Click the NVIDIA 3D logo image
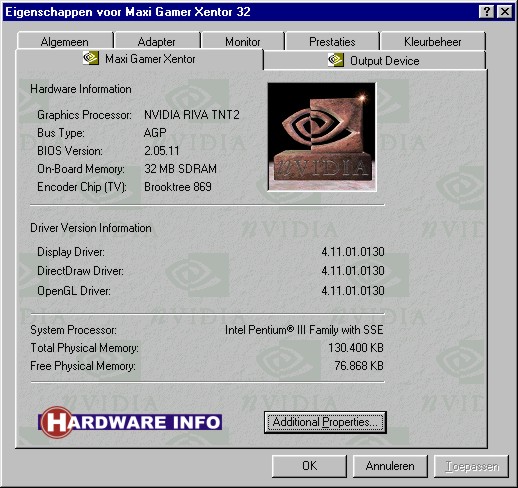 pos(322,137)
